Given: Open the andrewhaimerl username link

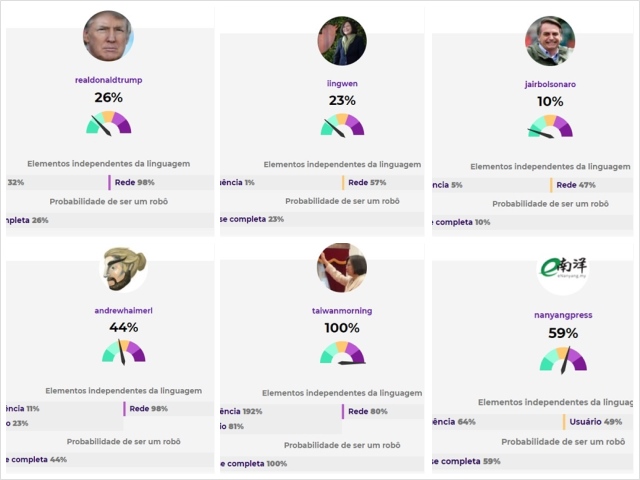Looking at the screenshot, I should coord(123,311).
